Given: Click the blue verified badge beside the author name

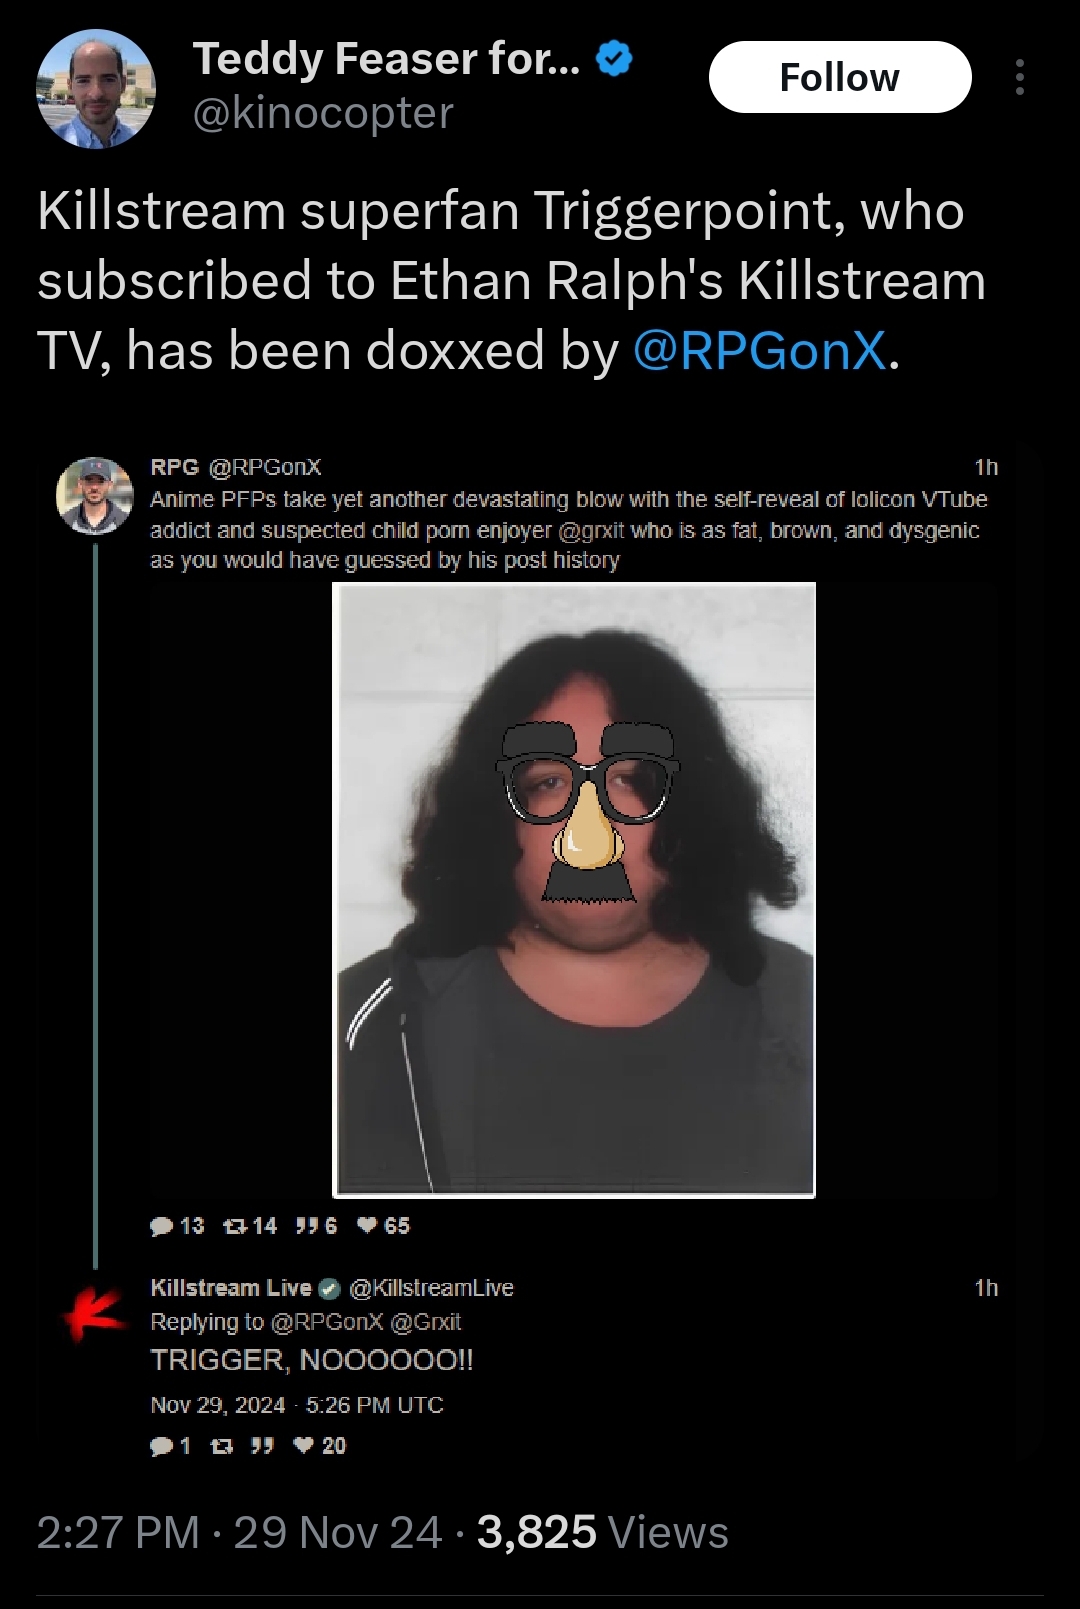Looking at the screenshot, I should tap(614, 59).
